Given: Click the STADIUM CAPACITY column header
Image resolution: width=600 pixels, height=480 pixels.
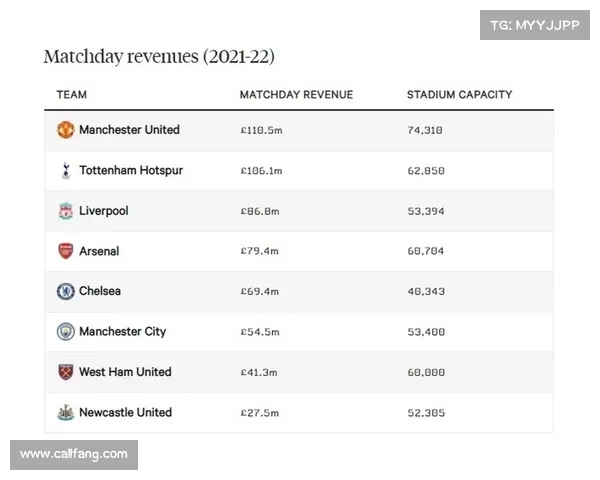Looking at the screenshot, I should (459, 95).
